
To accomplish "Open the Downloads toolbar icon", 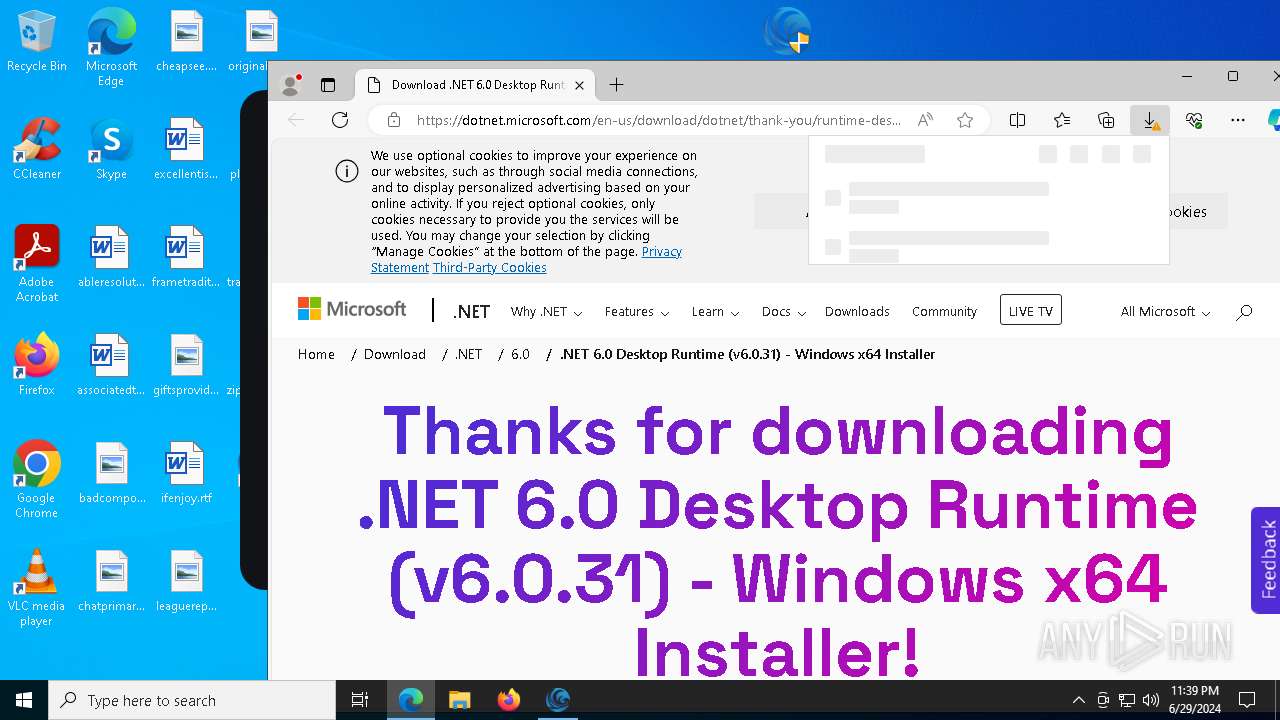I will coord(1150,120).
